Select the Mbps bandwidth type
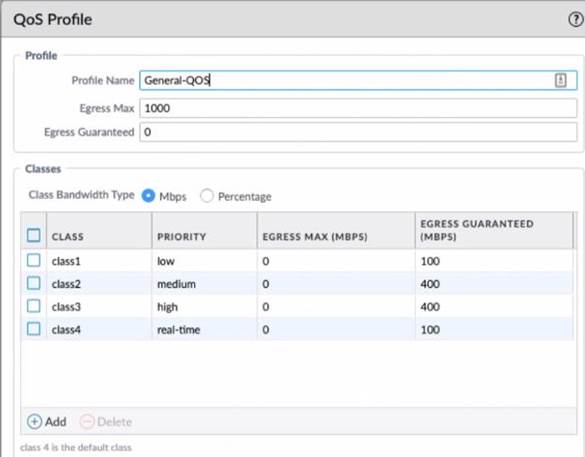Viewport: 585px width, 457px height. pyautogui.click(x=148, y=195)
